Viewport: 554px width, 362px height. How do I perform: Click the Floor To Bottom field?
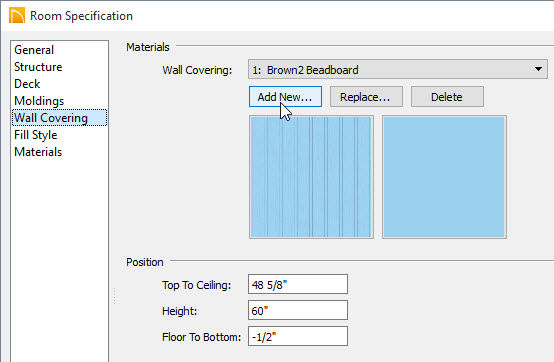click(298, 336)
